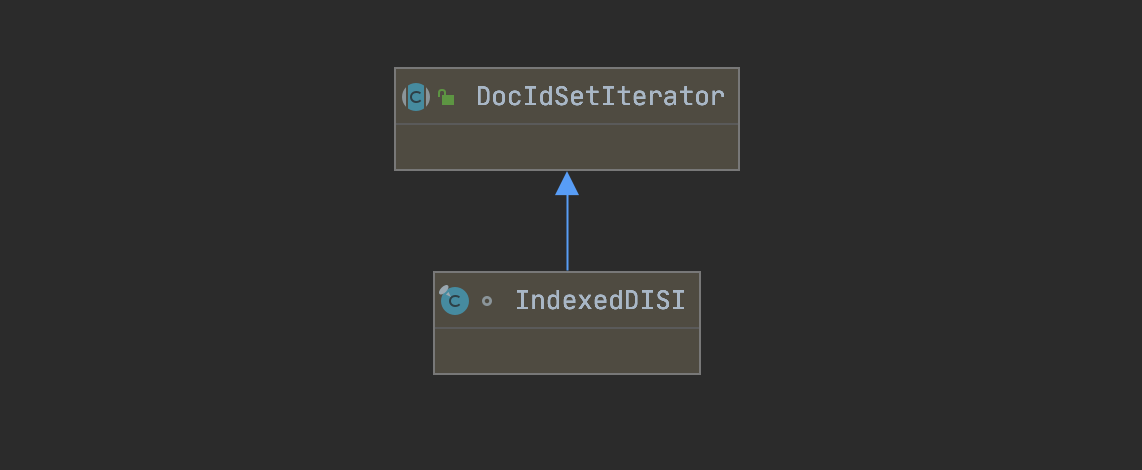This screenshot has width=1142, height=470.
Task: Click the empty canvas left of DocIdSetIterator
Action: [200, 120]
